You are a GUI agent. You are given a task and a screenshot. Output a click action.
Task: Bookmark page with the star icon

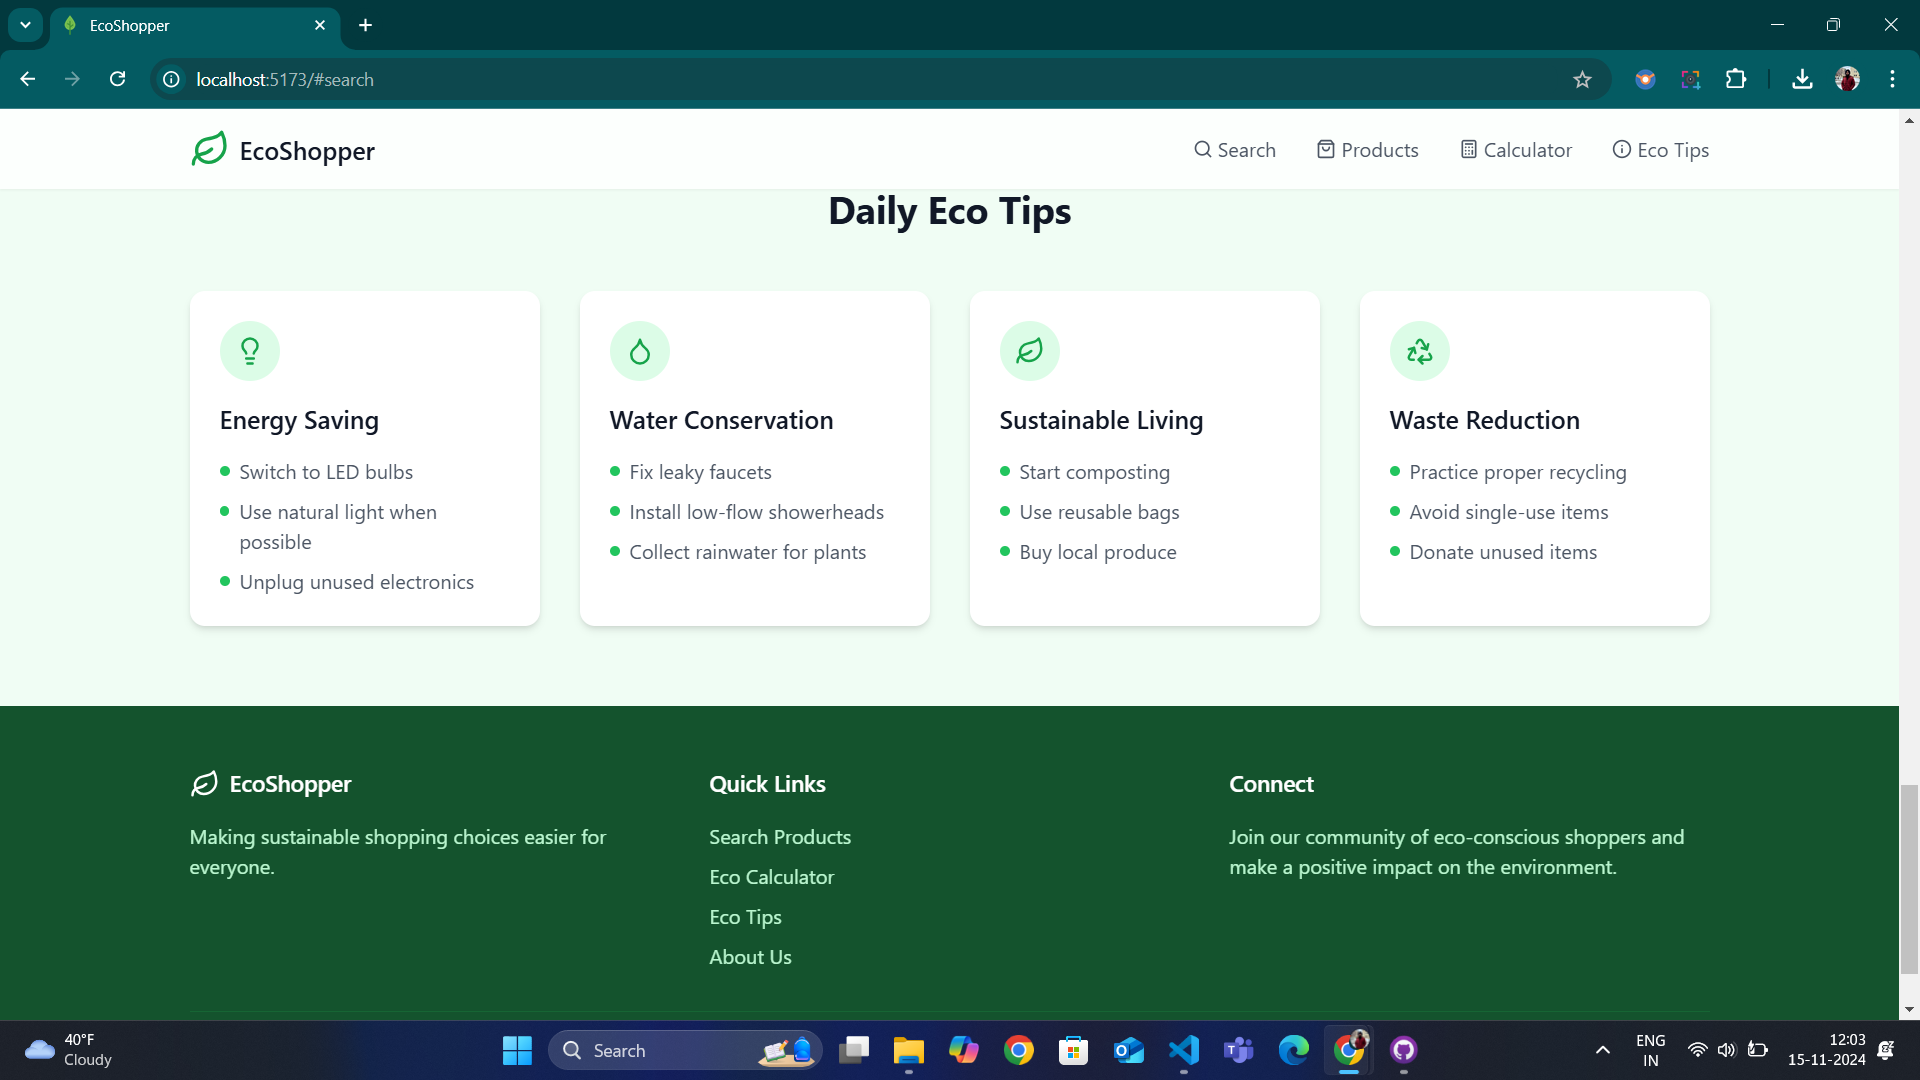1582,80
